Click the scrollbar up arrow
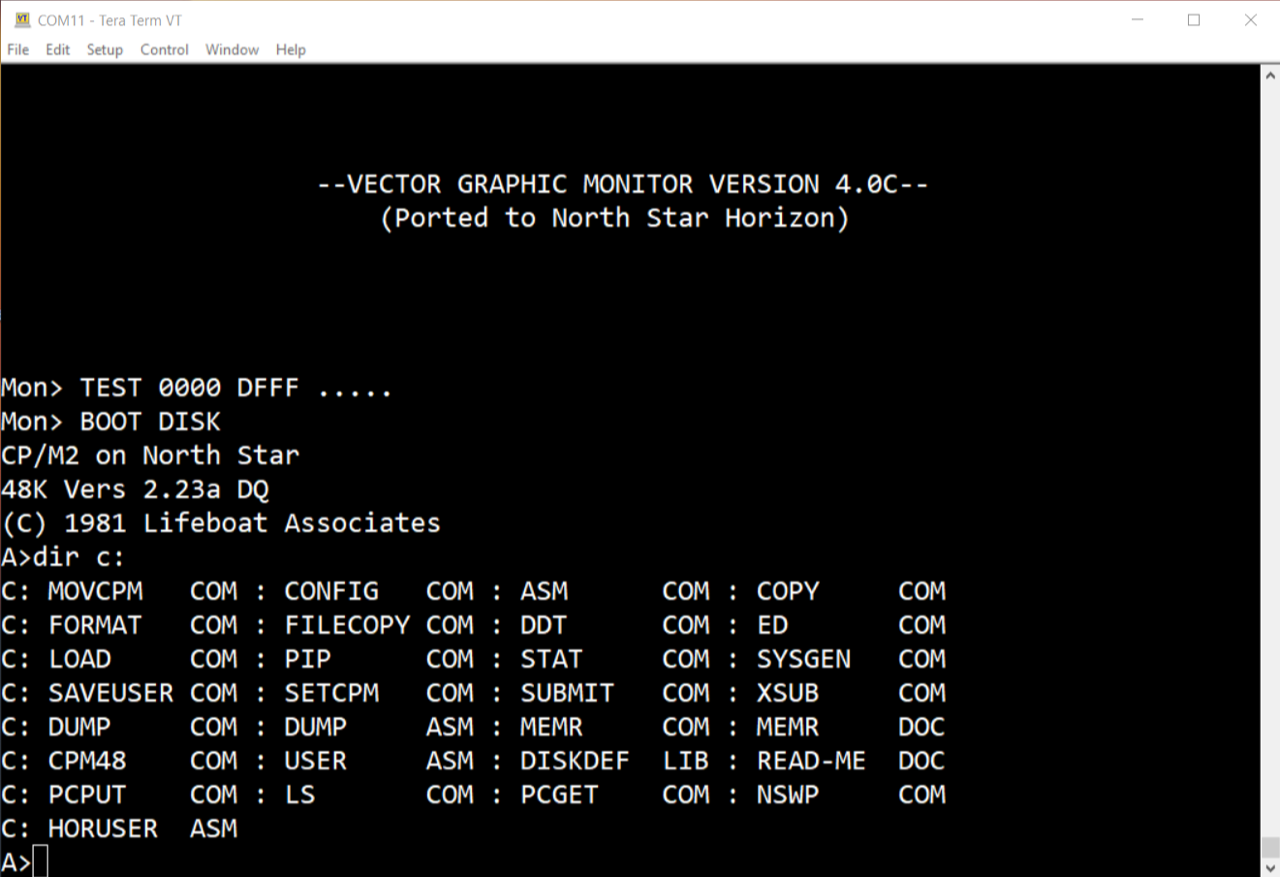This screenshot has width=1280, height=877. tap(1270, 74)
